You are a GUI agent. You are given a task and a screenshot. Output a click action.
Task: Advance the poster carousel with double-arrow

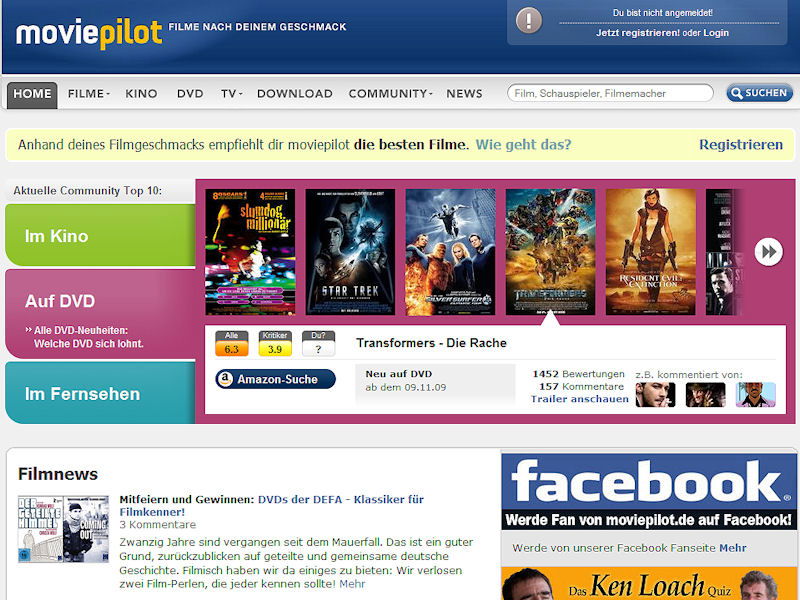pos(768,252)
